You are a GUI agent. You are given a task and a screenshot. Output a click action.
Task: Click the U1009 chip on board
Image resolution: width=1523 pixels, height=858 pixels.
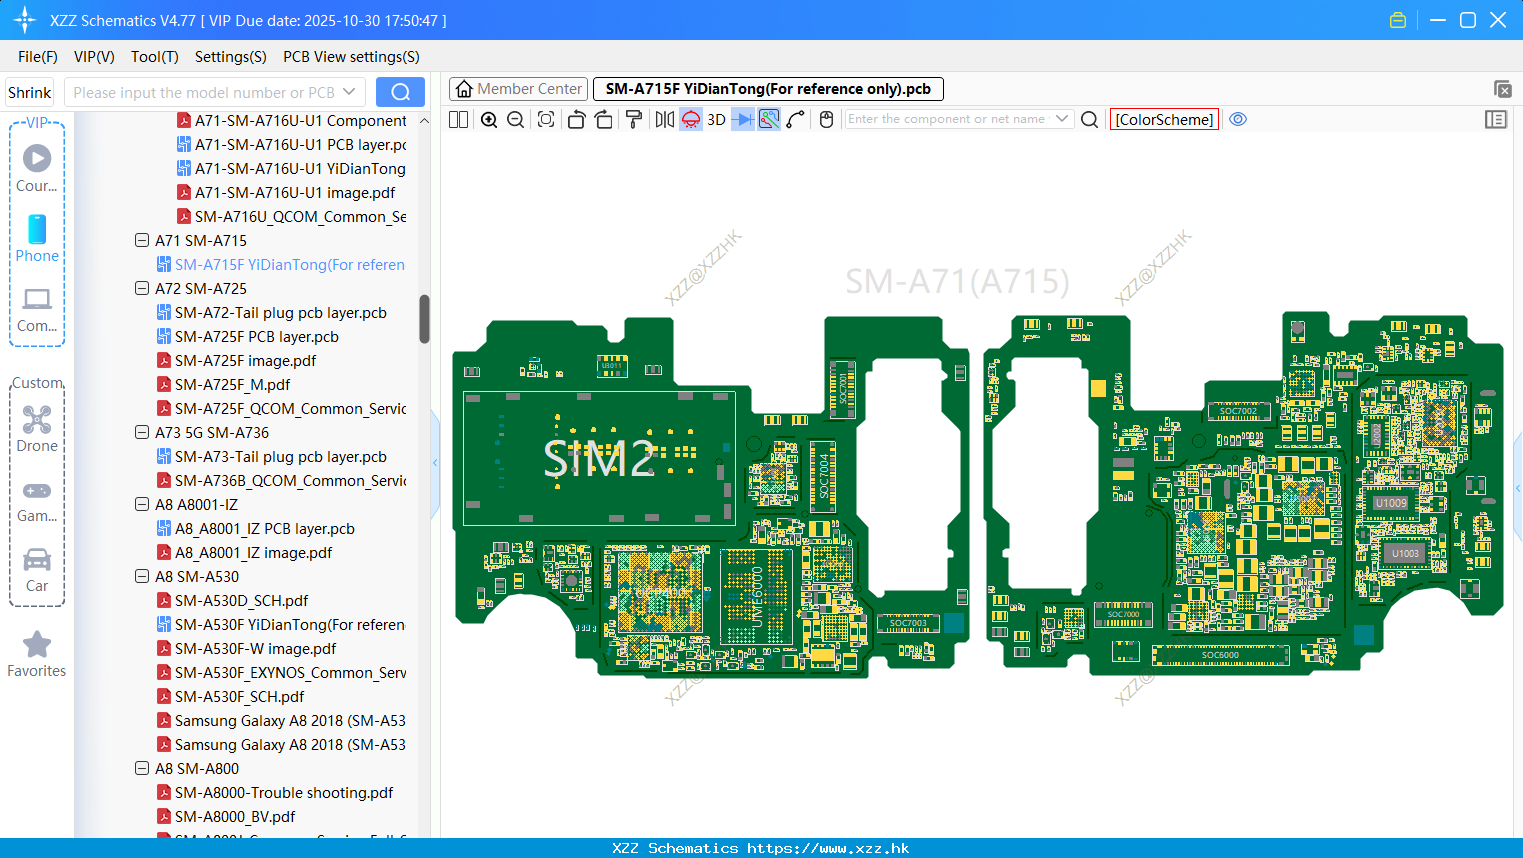coord(1390,503)
